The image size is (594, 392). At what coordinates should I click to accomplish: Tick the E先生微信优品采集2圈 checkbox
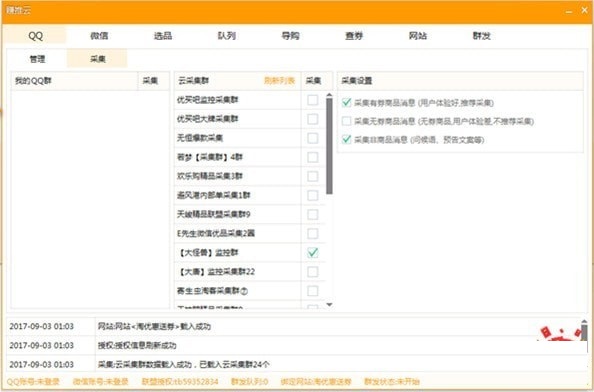[x=313, y=233]
